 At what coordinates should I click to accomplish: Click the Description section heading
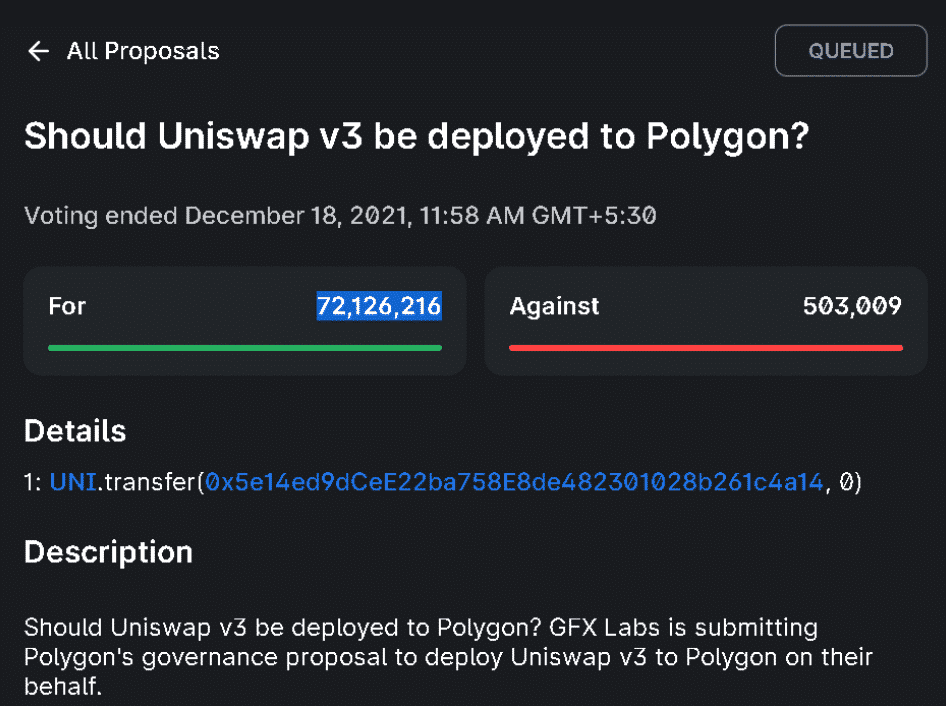[108, 552]
